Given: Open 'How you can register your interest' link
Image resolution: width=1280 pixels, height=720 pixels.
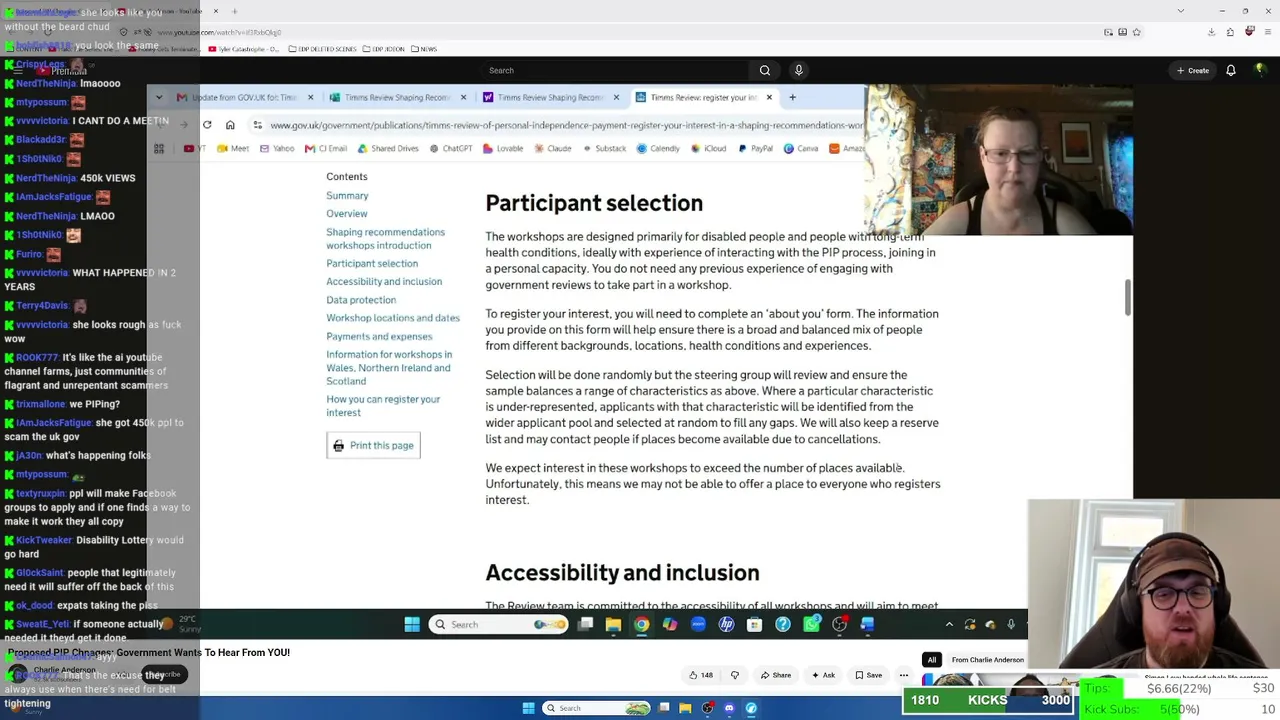Looking at the screenshot, I should [x=383, y=406].
